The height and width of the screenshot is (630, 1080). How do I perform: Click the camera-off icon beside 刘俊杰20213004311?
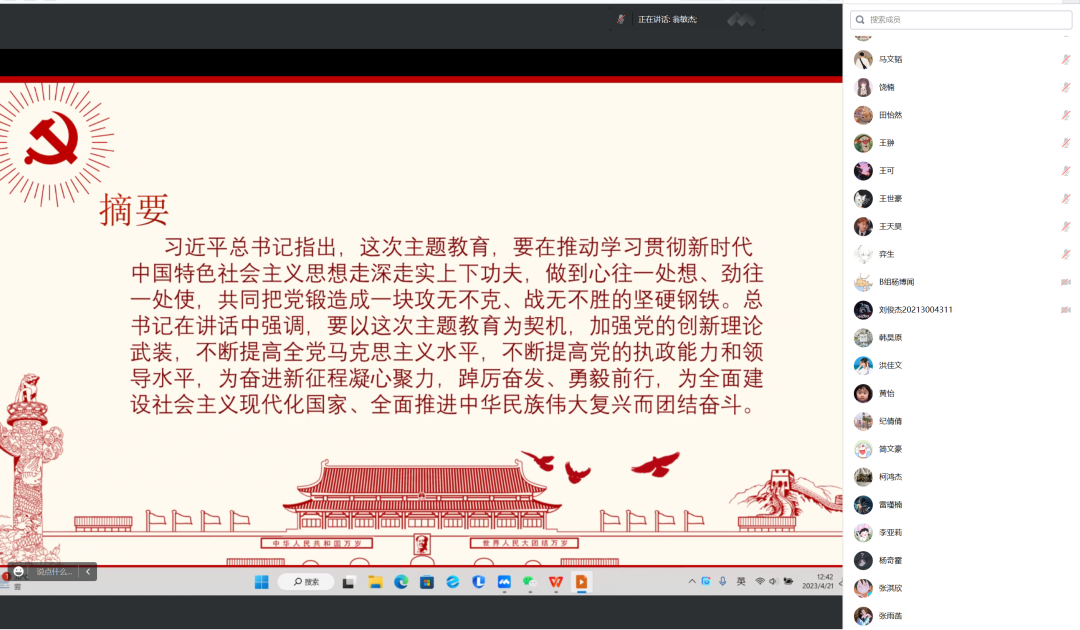click(x=1066, y=310)
